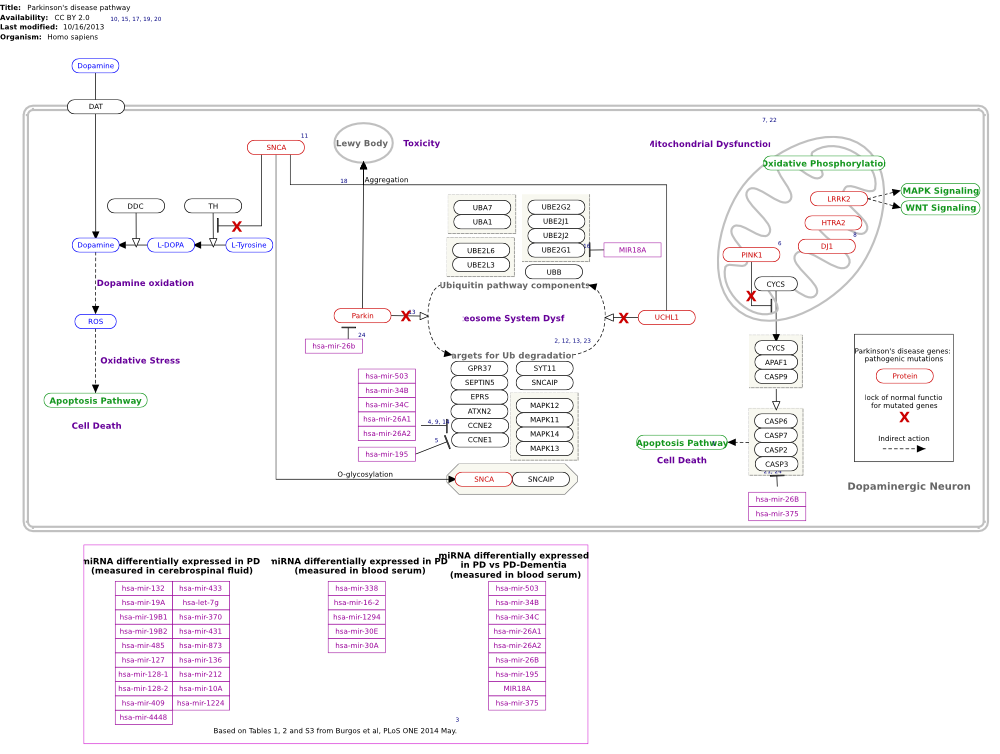Click the red X in the legend box
Image resolution: width=1000 pixels, height=754 pixels.
[x=904, y=417]
